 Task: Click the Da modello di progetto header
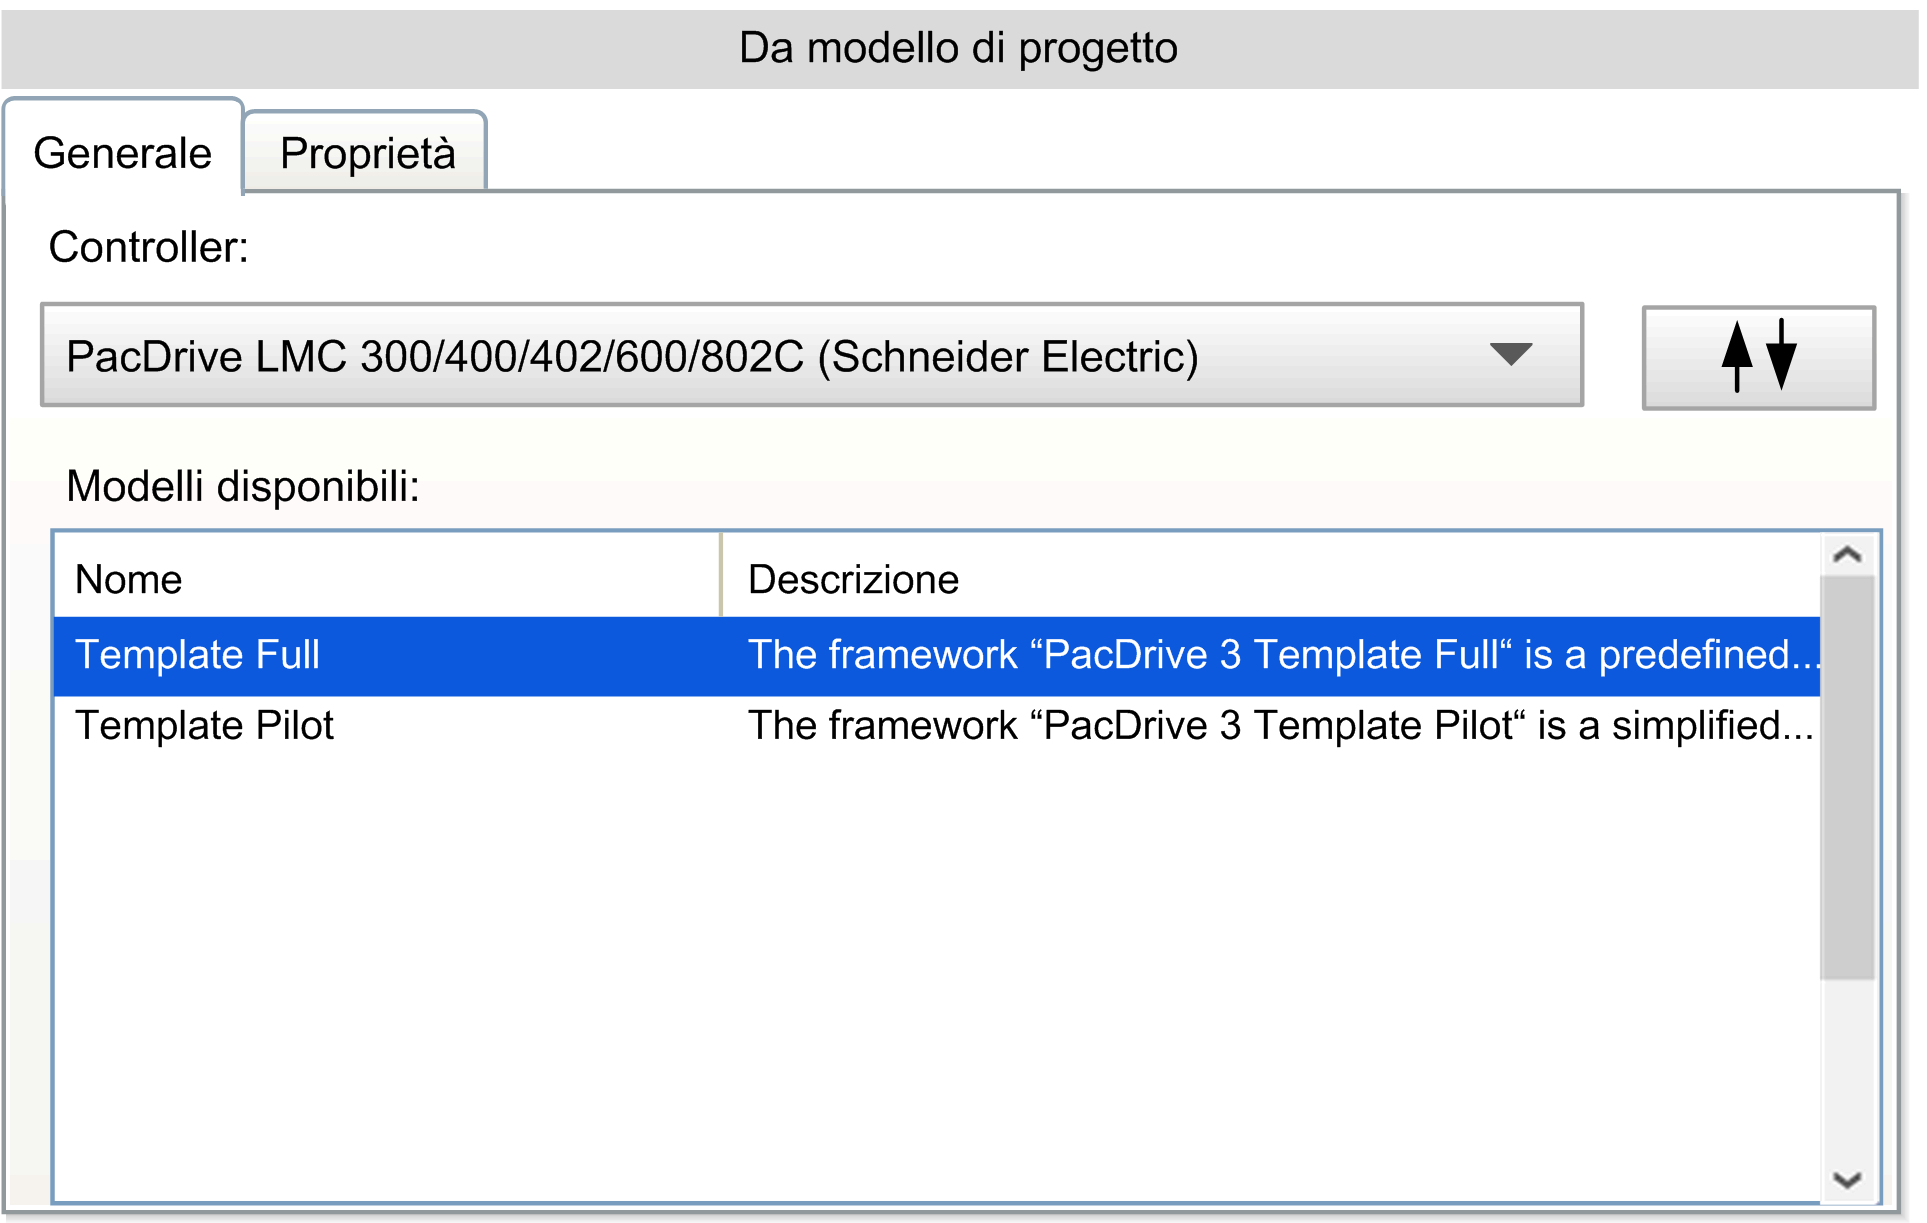click(x=958, y=48)
